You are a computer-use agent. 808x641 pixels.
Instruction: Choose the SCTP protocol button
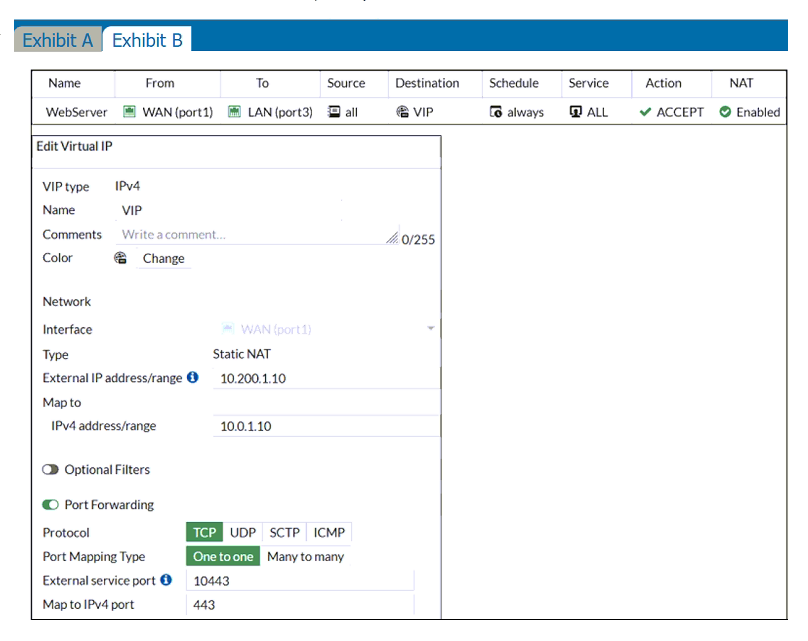284,532
